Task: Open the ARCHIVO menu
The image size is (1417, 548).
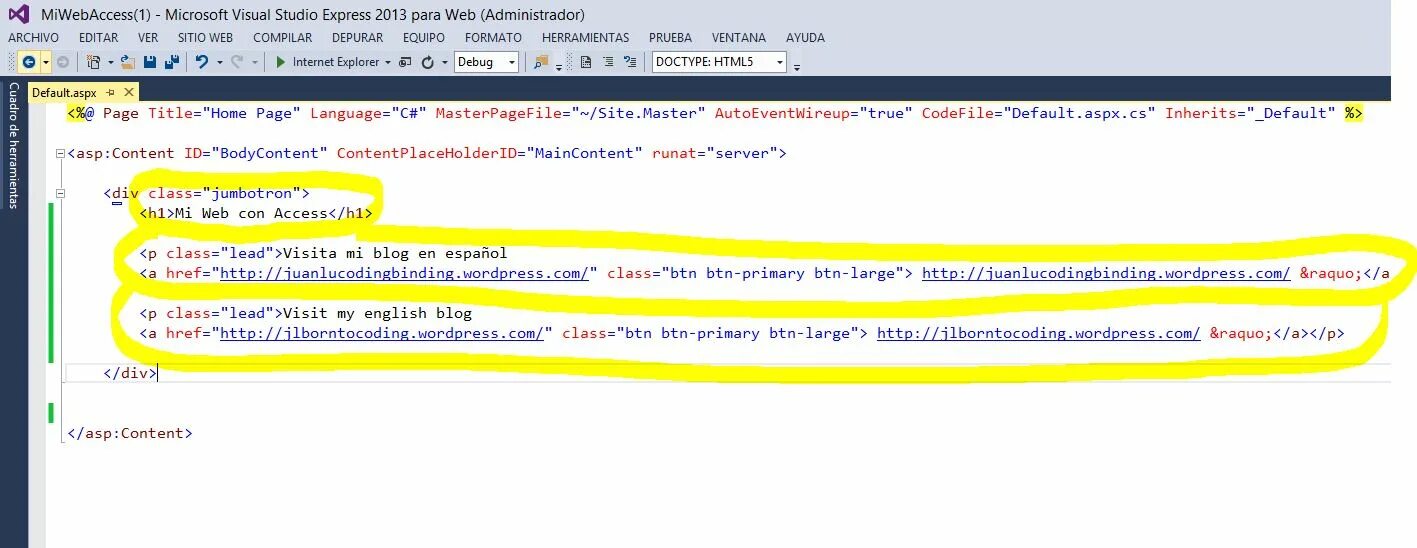Action: [x=33, y=37]
